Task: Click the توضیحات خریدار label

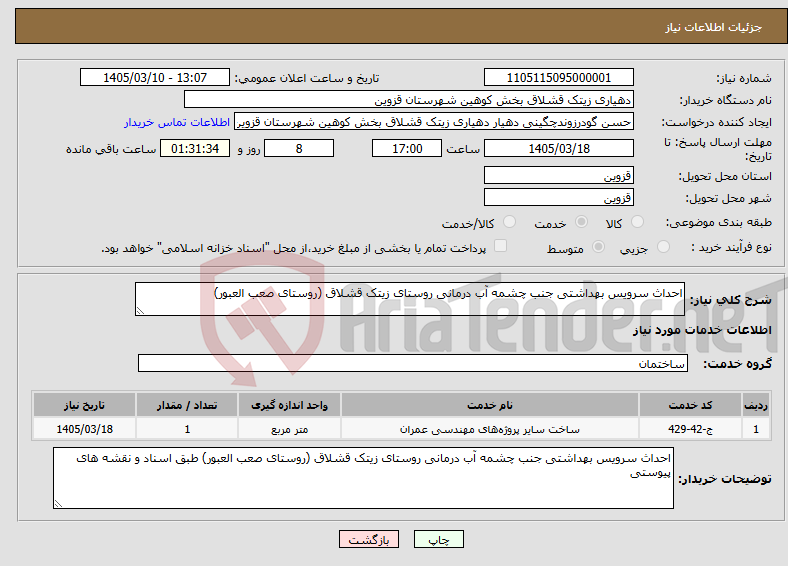Action: [725, 479]
